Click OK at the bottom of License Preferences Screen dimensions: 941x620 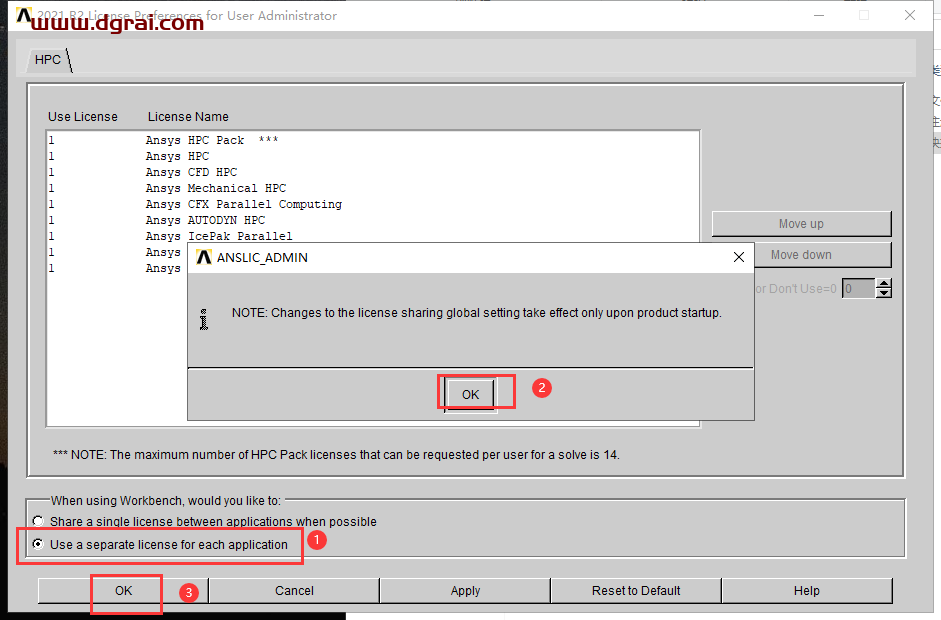pyautogui.click(x=123, y=591)
